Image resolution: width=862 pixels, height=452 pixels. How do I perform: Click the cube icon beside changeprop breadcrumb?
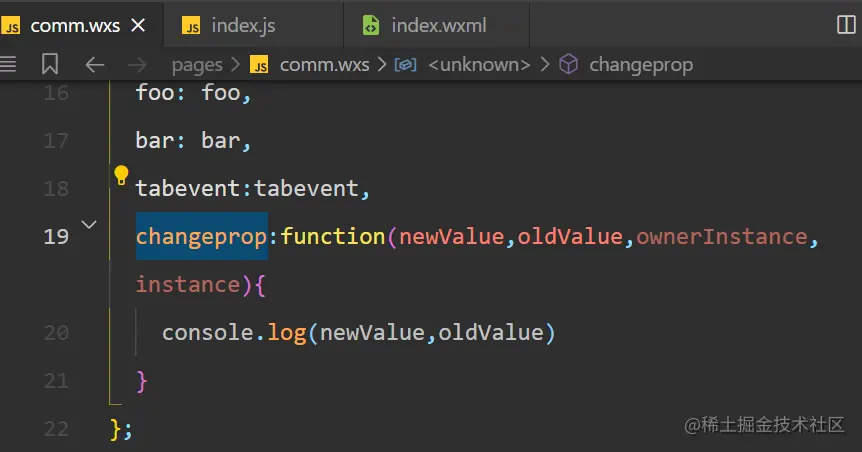tap(568, 65)
